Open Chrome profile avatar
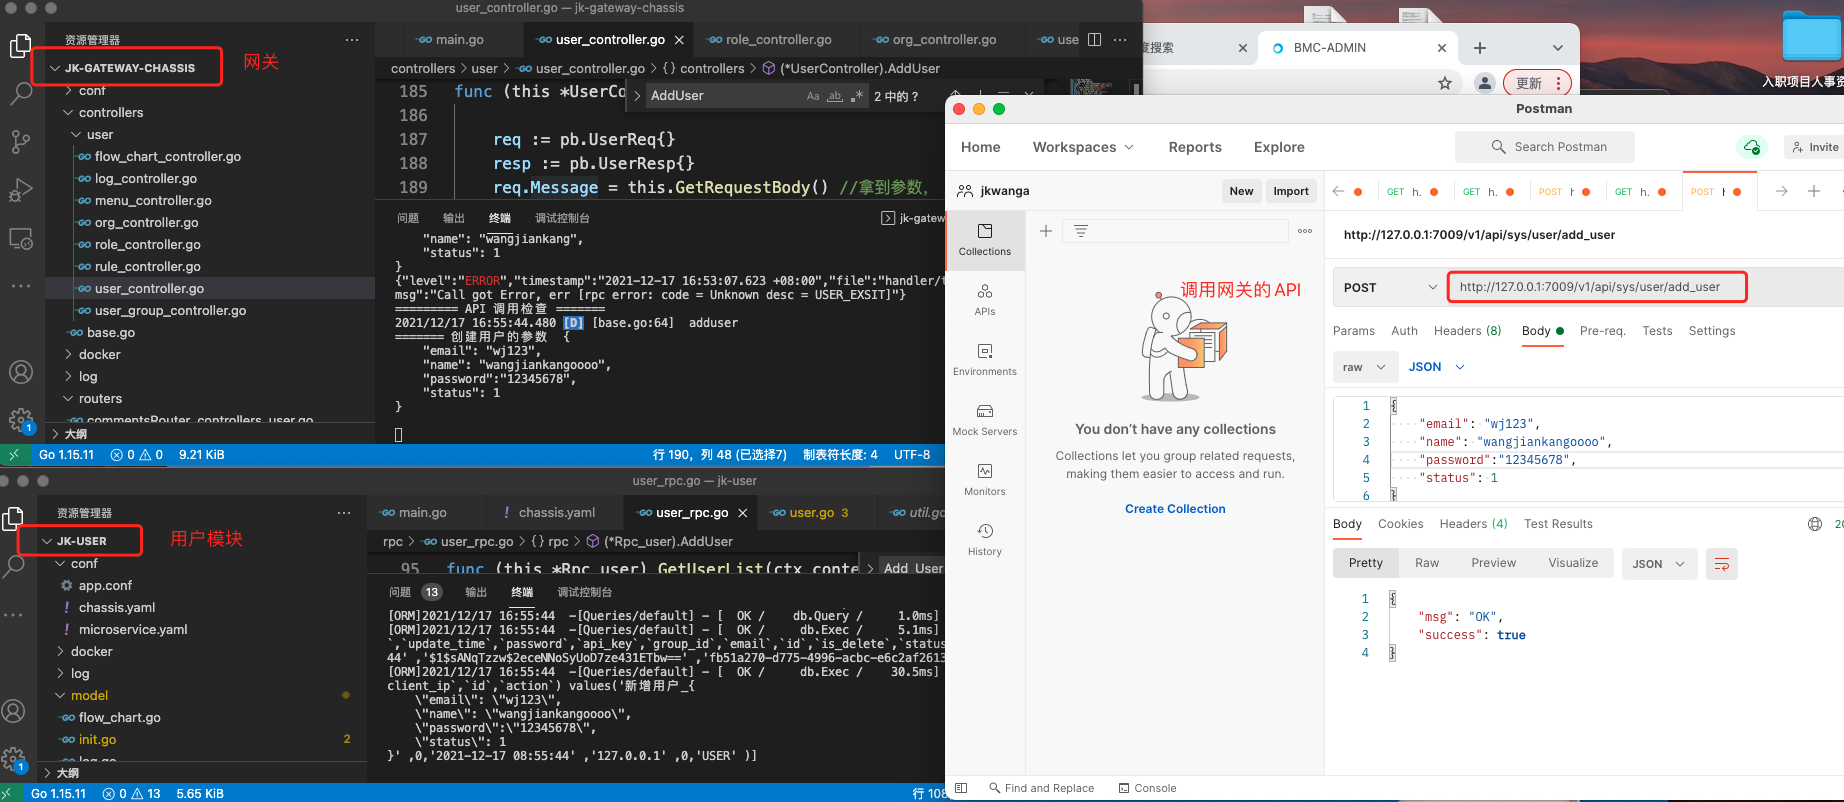Image resolution: width=1844 pixels, height=802 pixels. [x=1485, y=83]
